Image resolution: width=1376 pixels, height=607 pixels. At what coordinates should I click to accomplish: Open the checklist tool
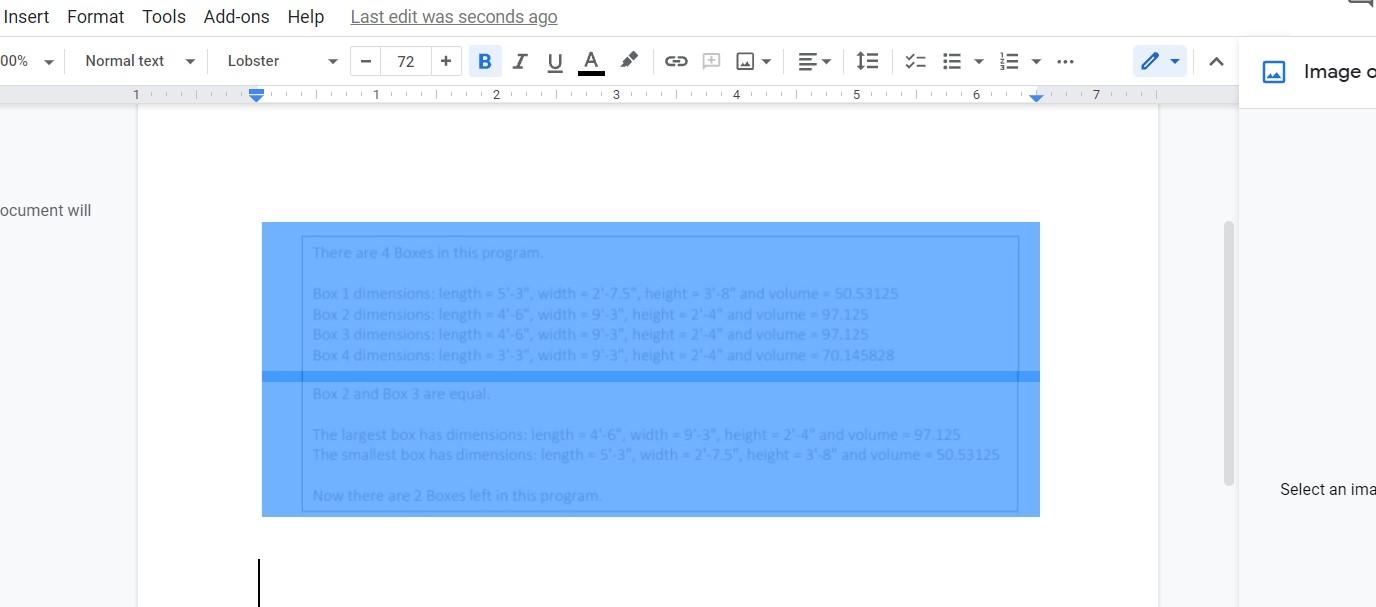click(x=914, y=61)
